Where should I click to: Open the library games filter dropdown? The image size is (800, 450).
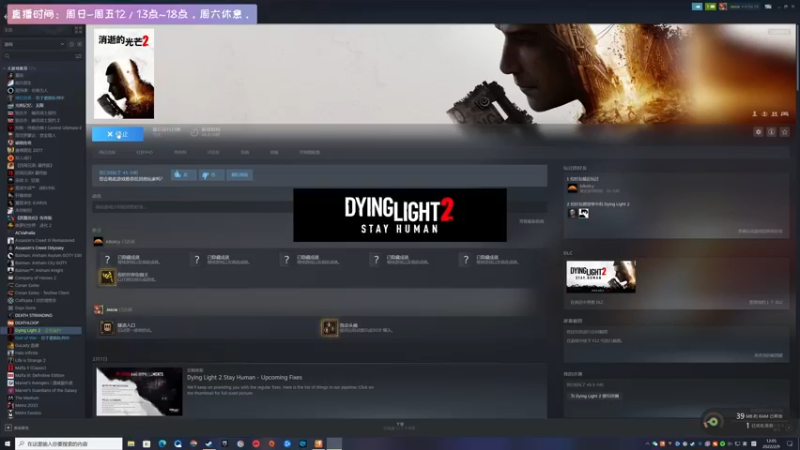tap(34, 44)
